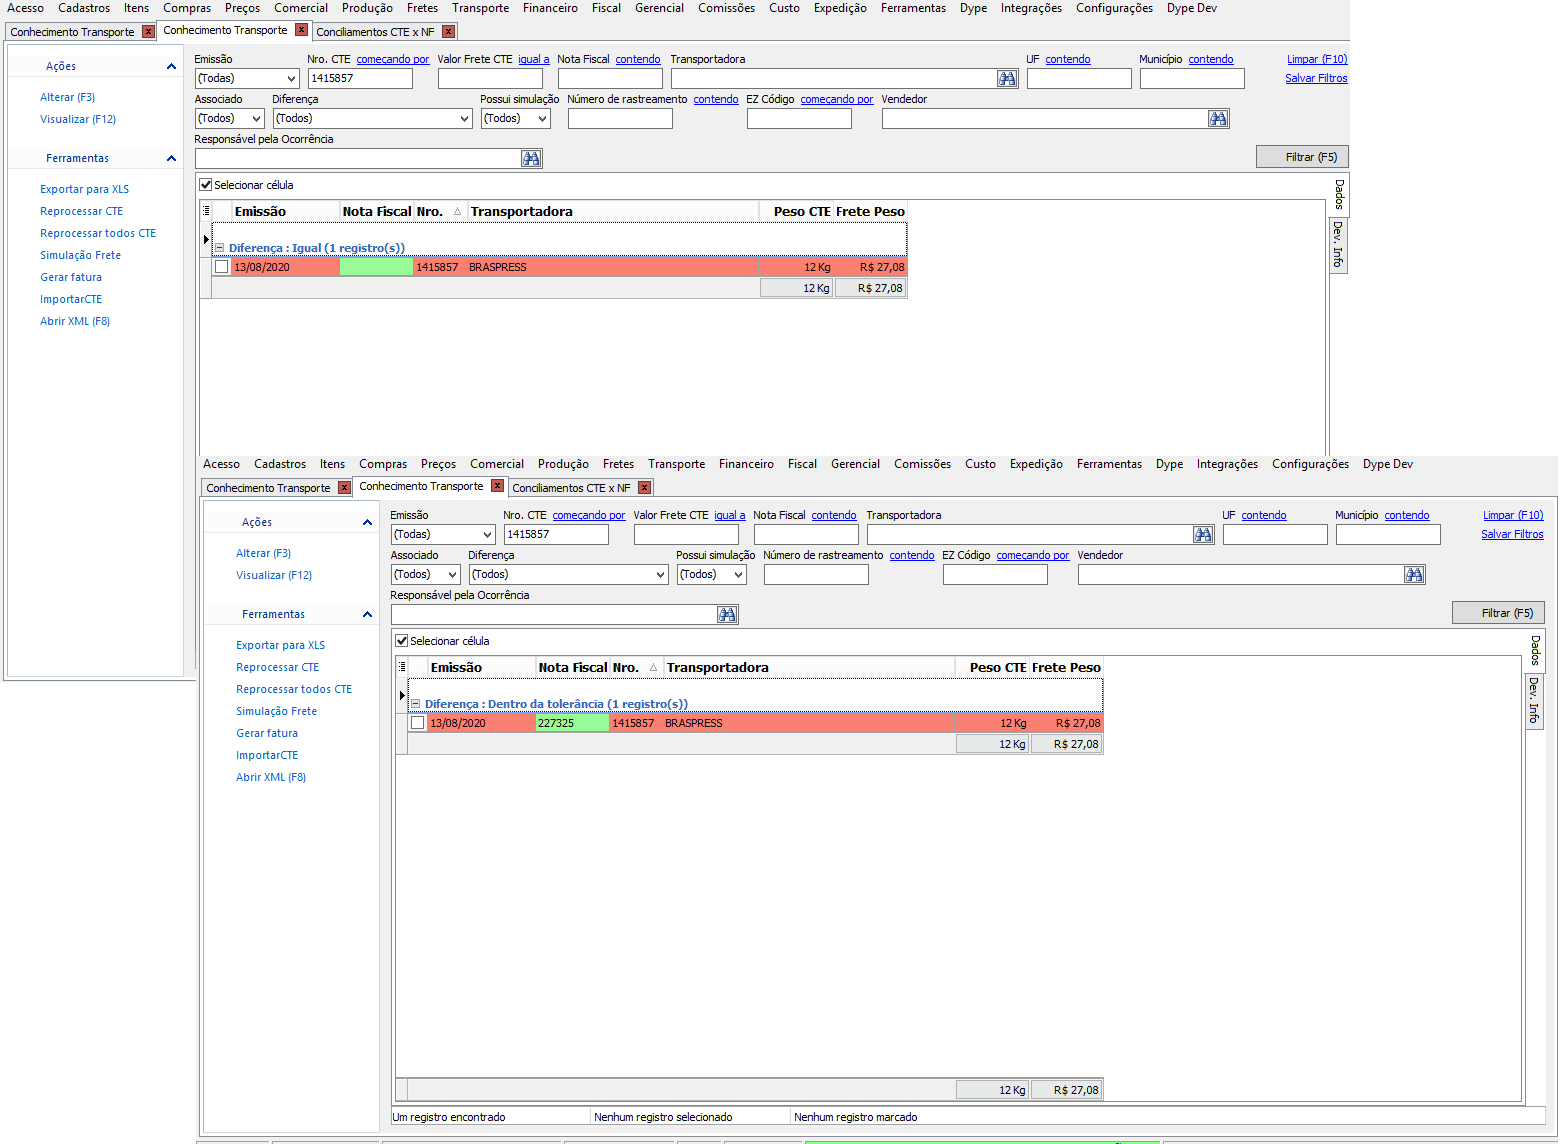
Task: Click Nro. CTE 'começando por' operator in top window
Action: pos(393,59)
